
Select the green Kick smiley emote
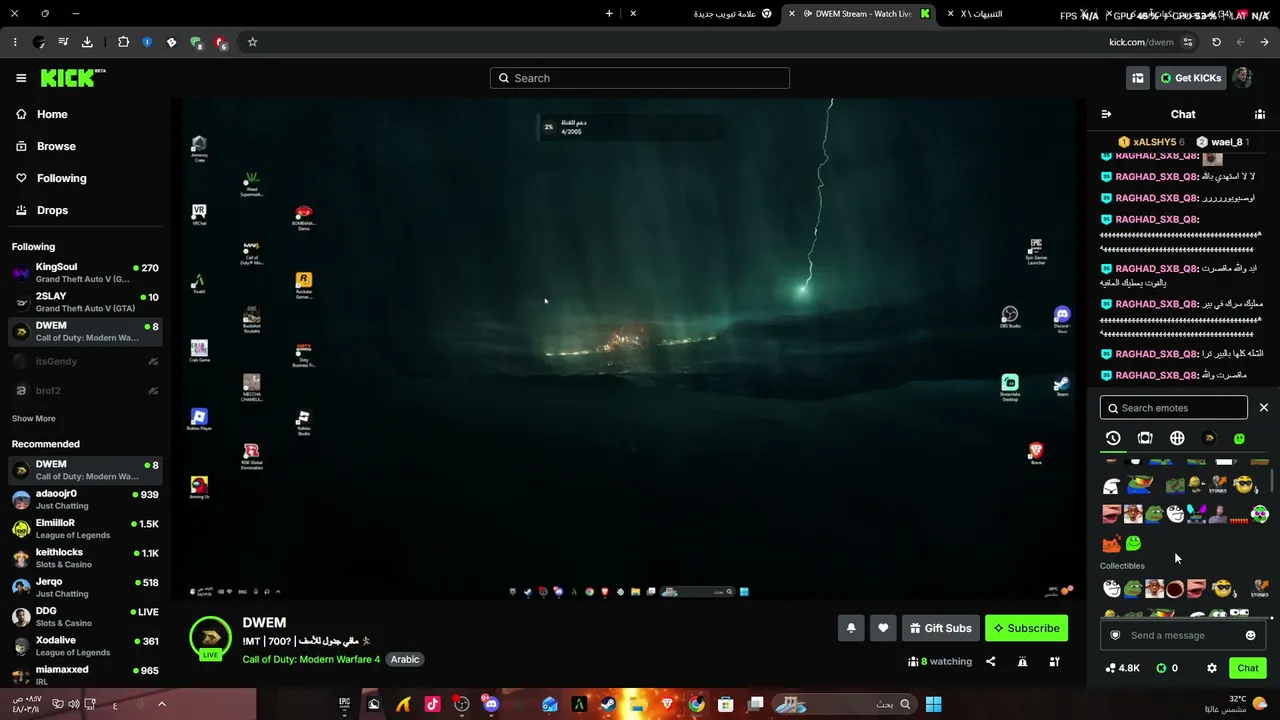(x=1133, y=543)
